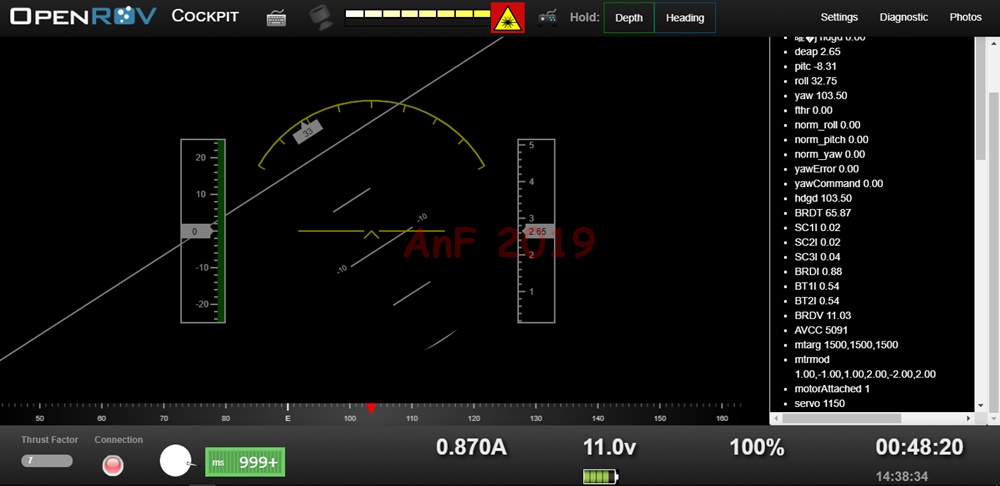Click down arrow of telemetry scrollbar
Image resolution: width=1000 pixels, height=486 pixels.
click(981, 406)
